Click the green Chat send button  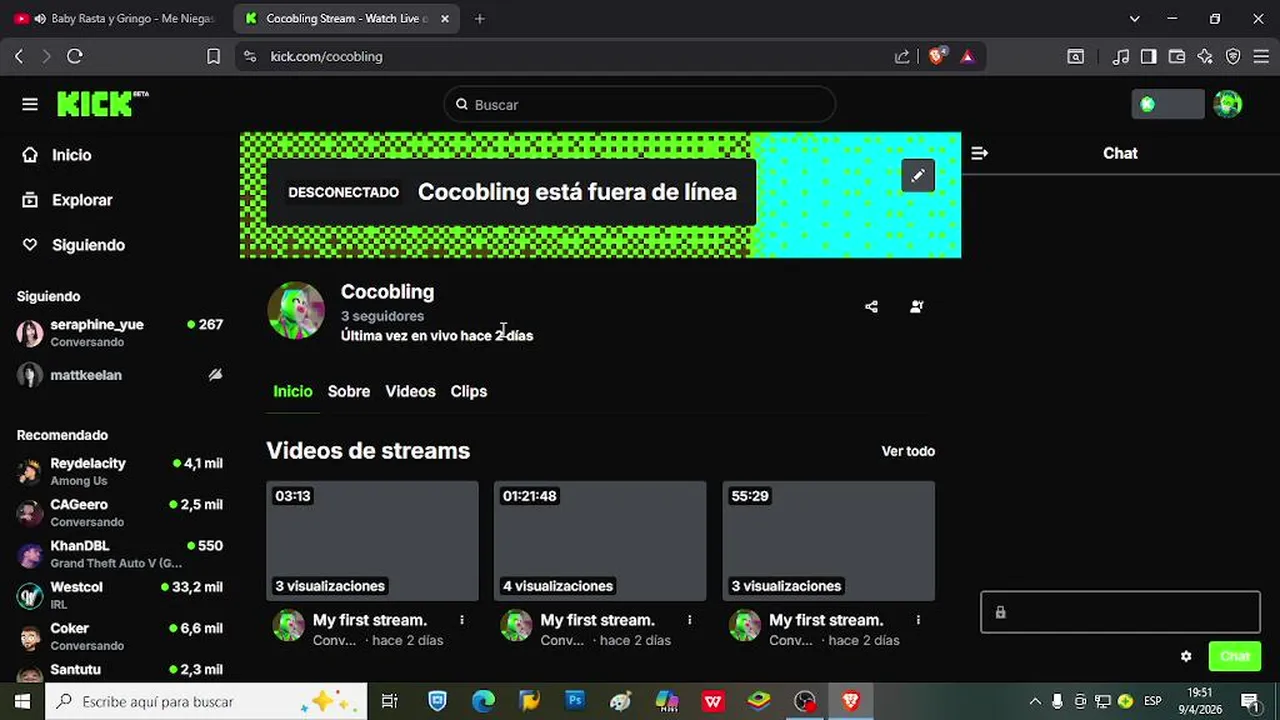1235,656
